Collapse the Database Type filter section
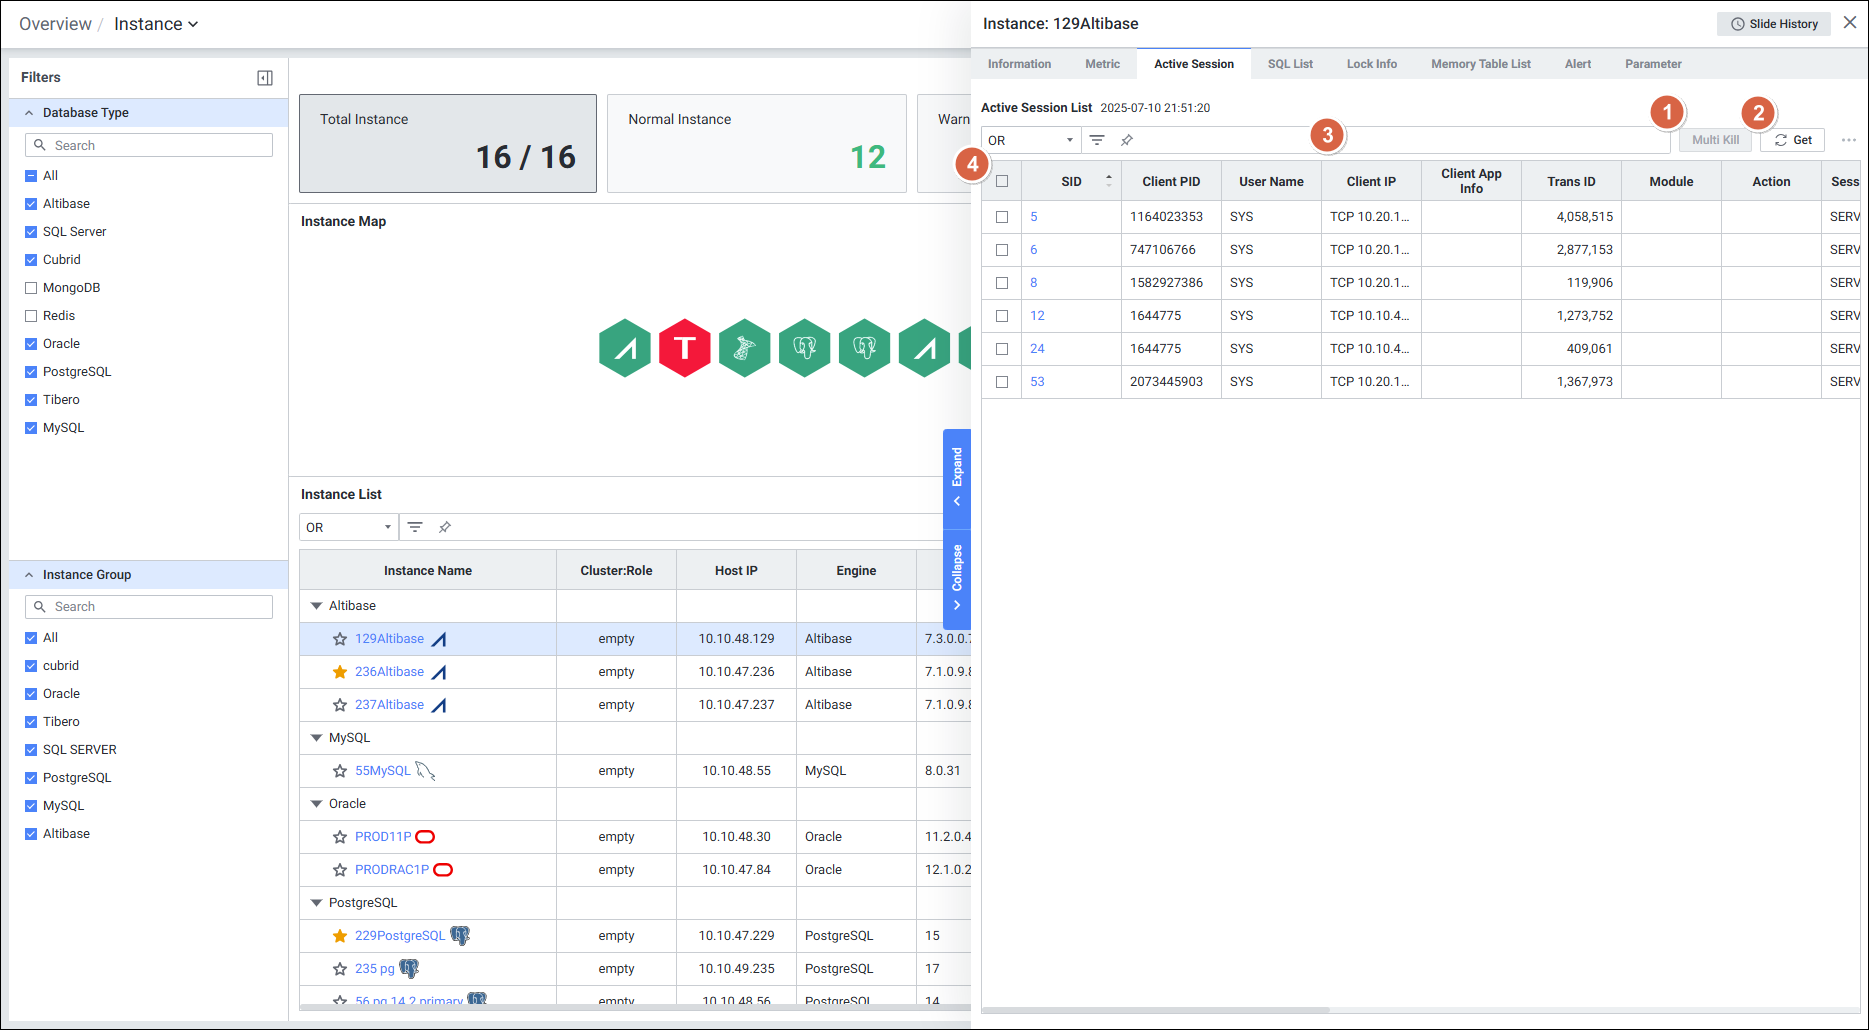 tap(30, 113)
